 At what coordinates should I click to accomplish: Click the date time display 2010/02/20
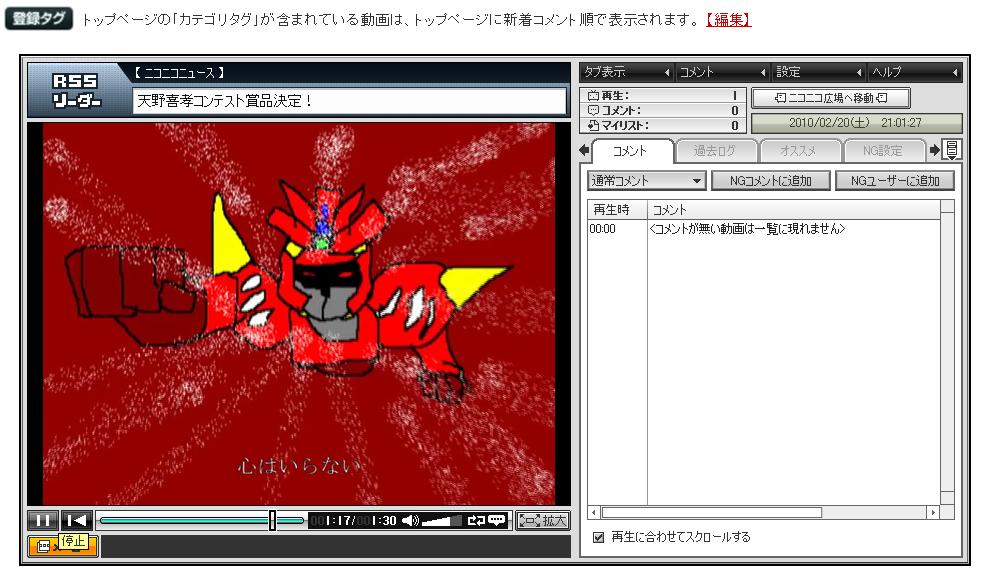coord(856,123)
